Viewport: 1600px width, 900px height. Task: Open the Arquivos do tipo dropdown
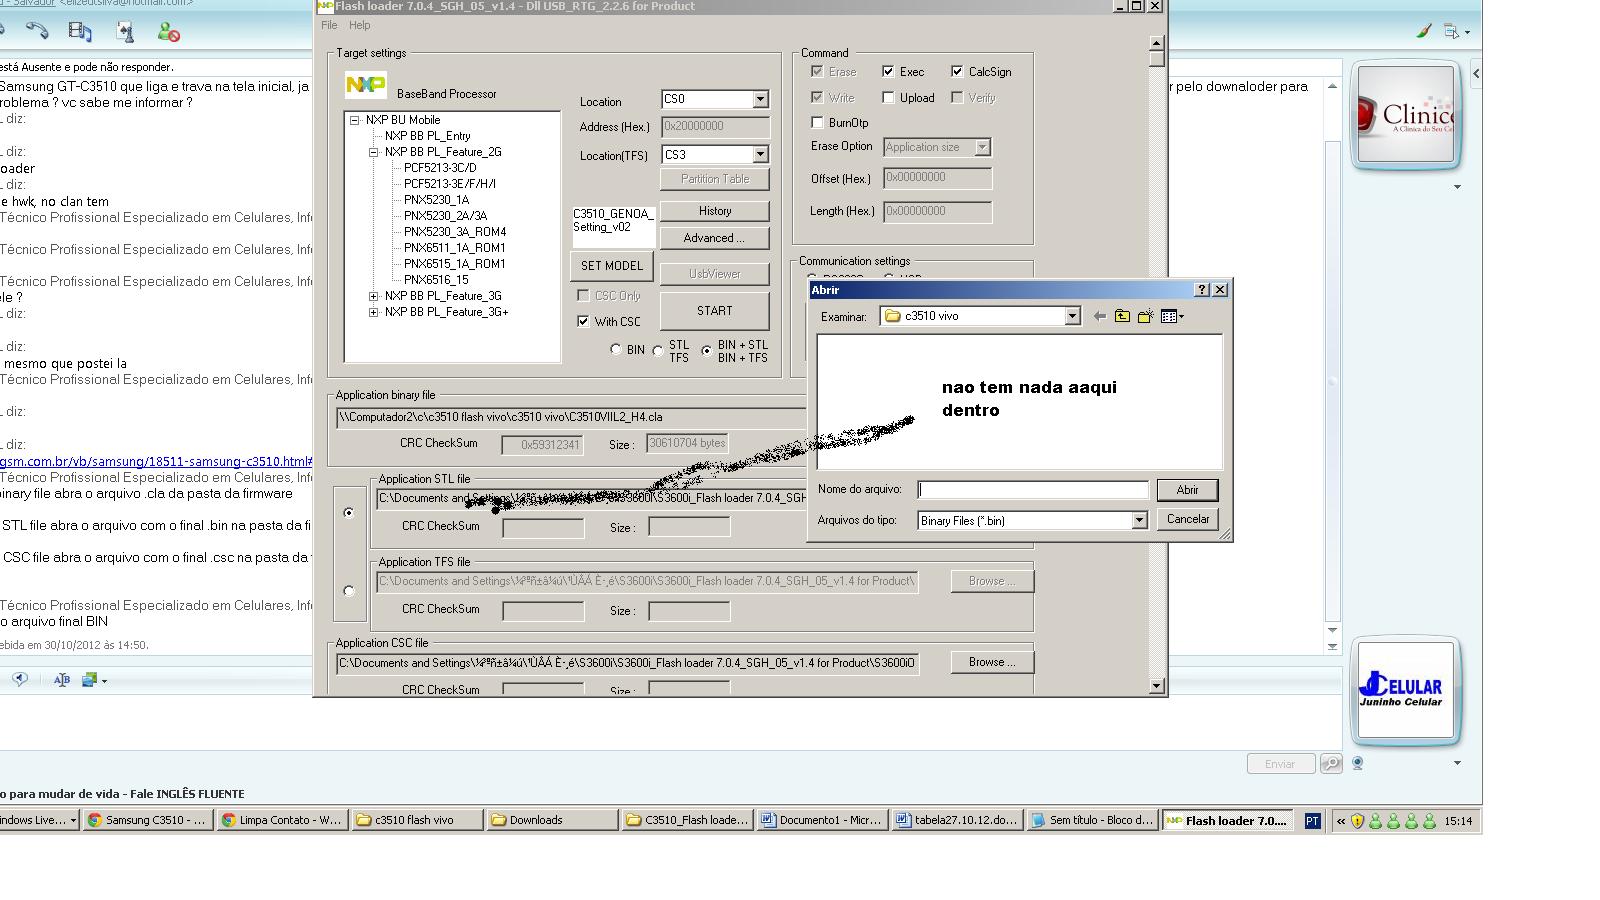[x=1138, y=520]
